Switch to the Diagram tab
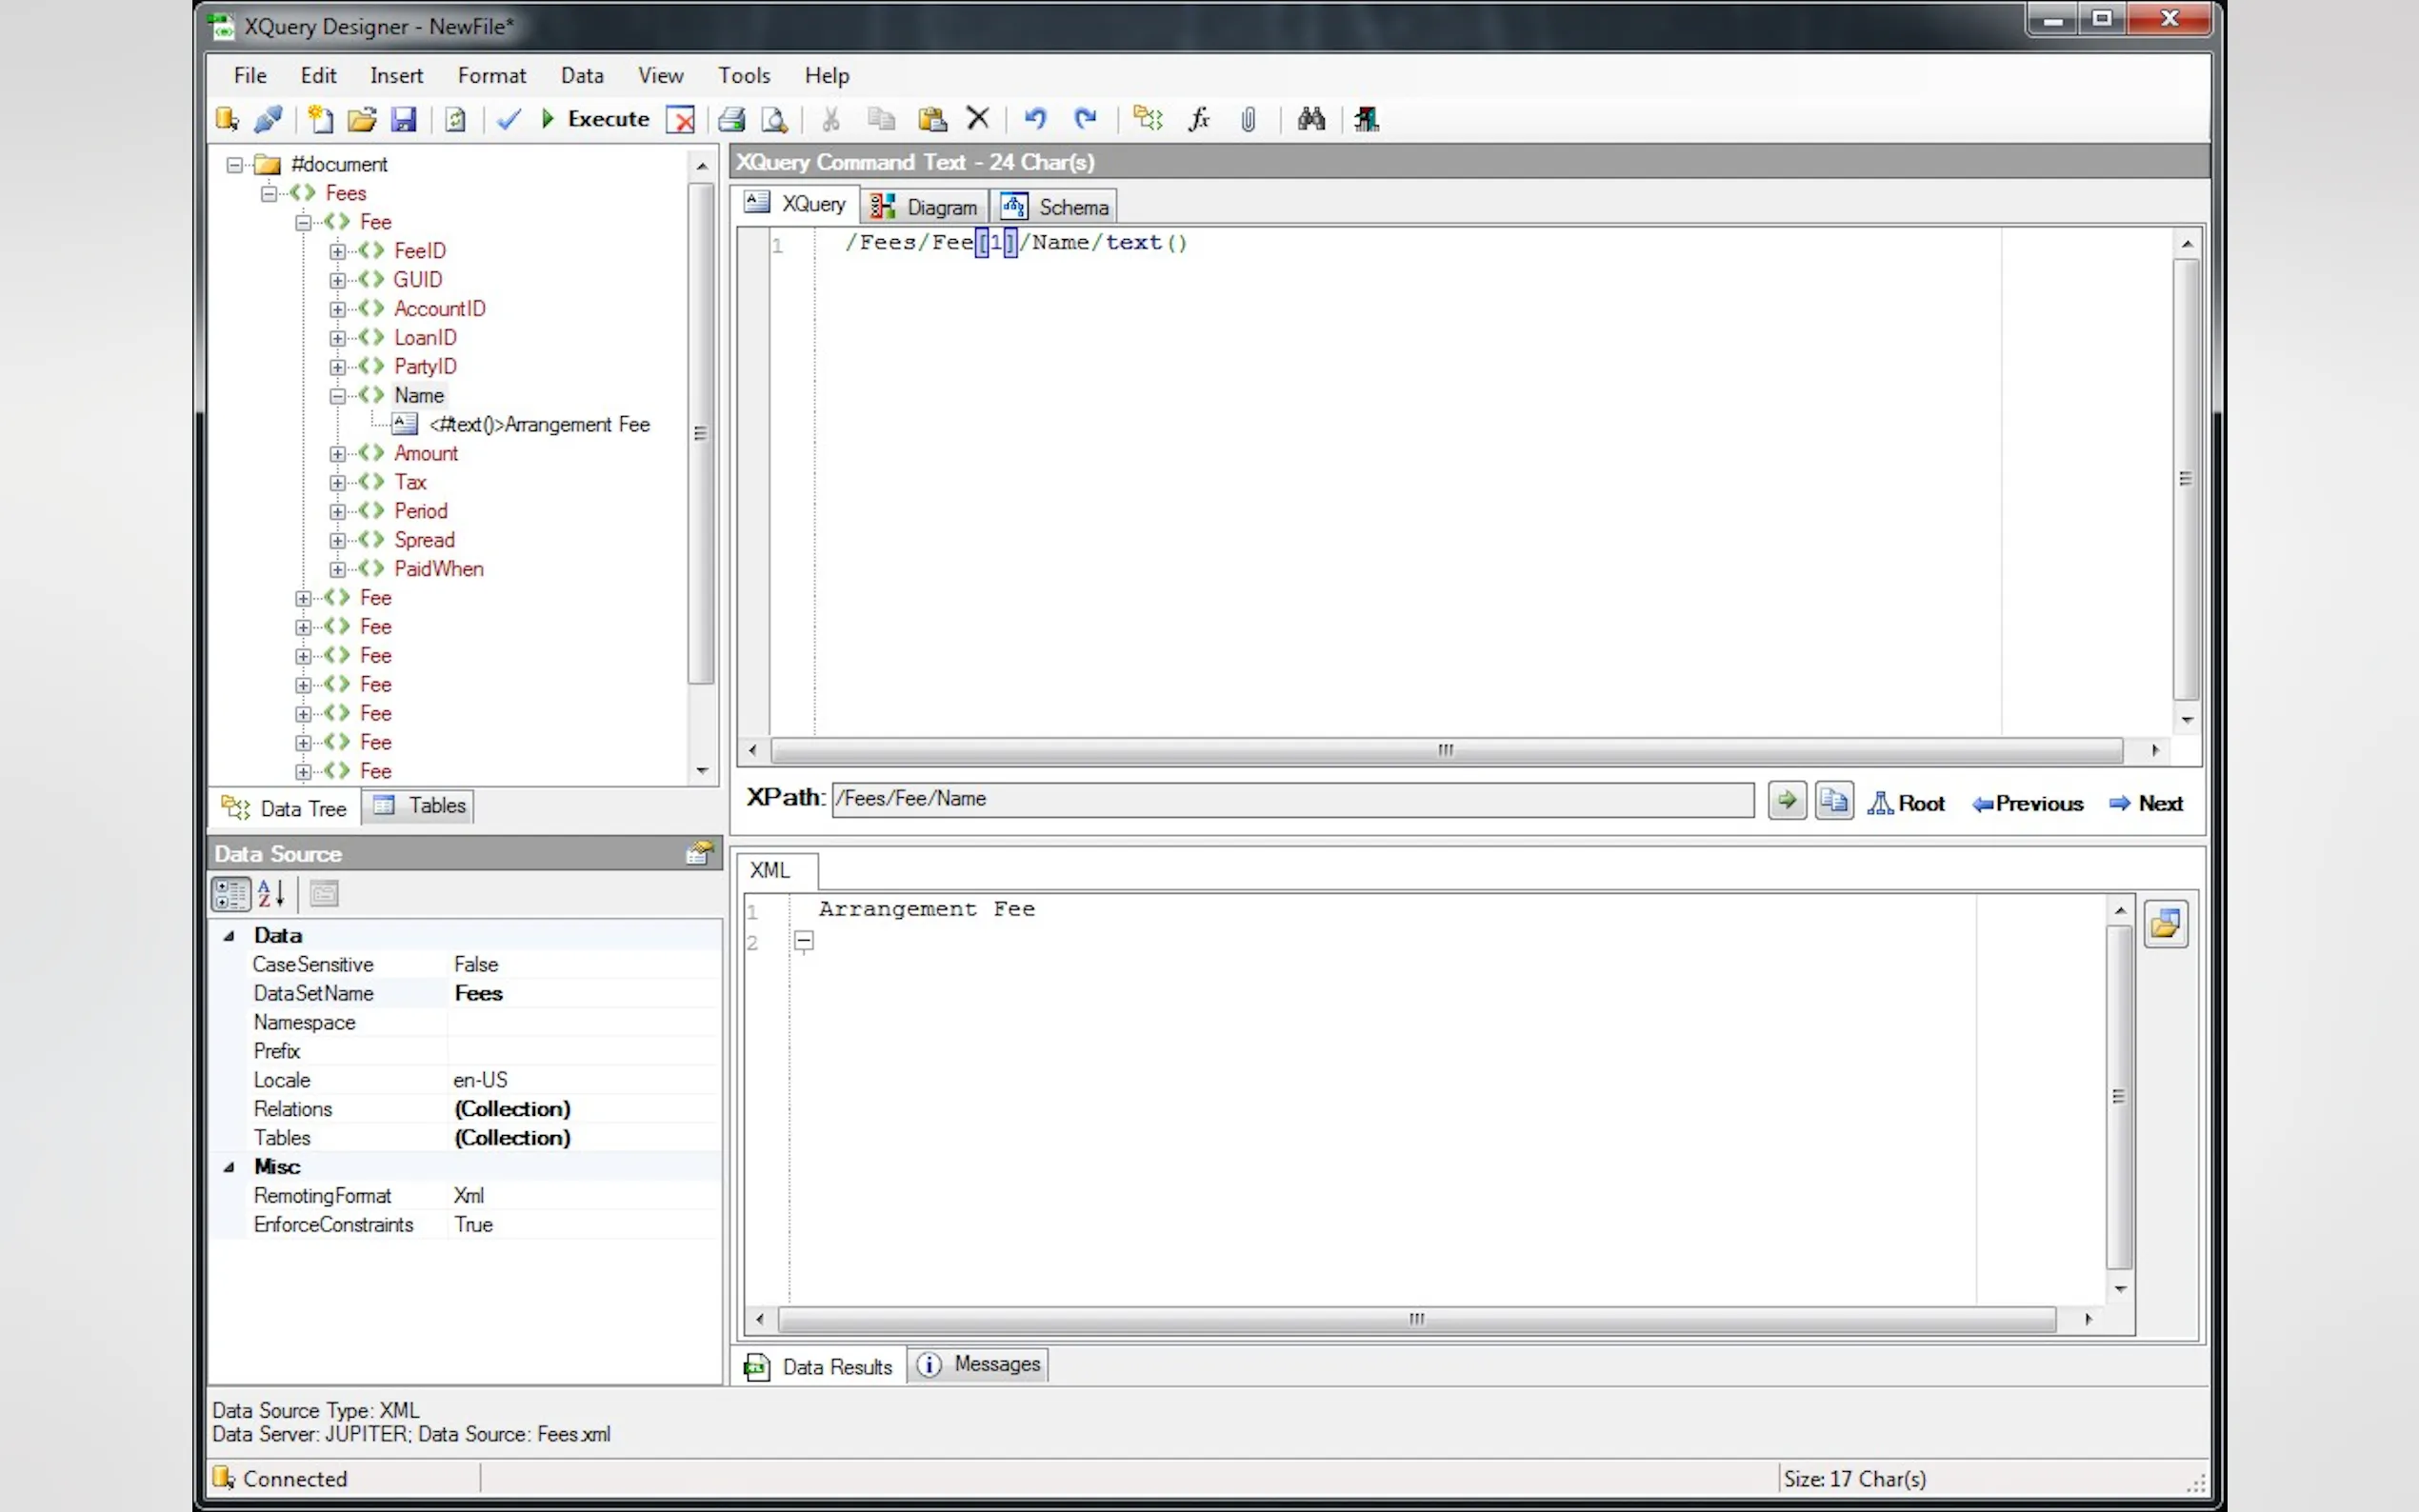This screenshot has width=2419, height=1512. pos(925,207)
